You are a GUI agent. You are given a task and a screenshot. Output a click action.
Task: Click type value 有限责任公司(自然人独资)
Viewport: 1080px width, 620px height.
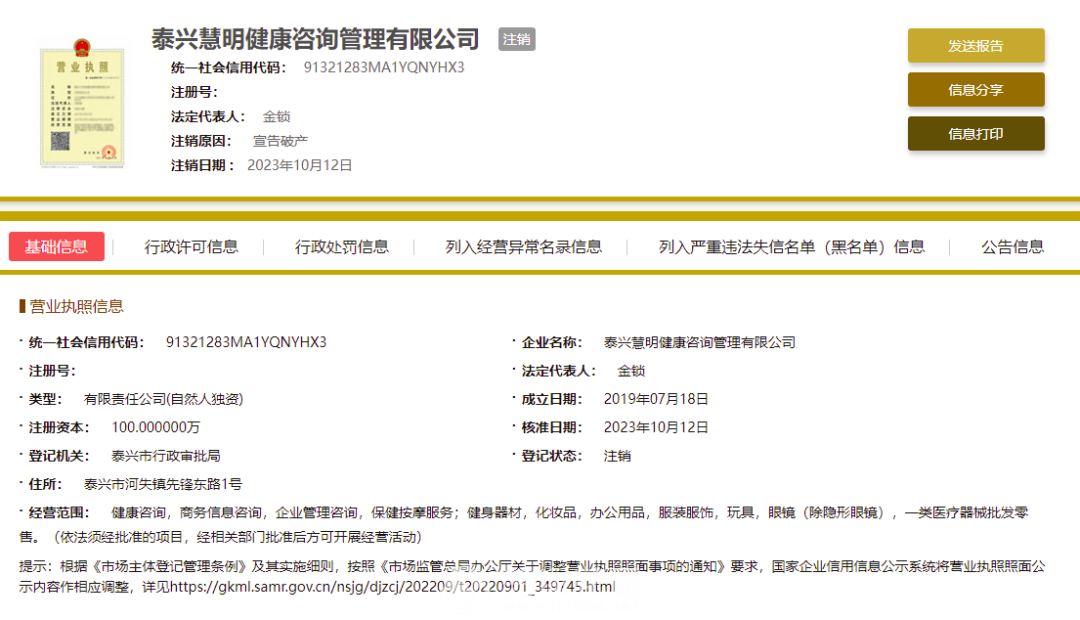[x=163, y=399]
